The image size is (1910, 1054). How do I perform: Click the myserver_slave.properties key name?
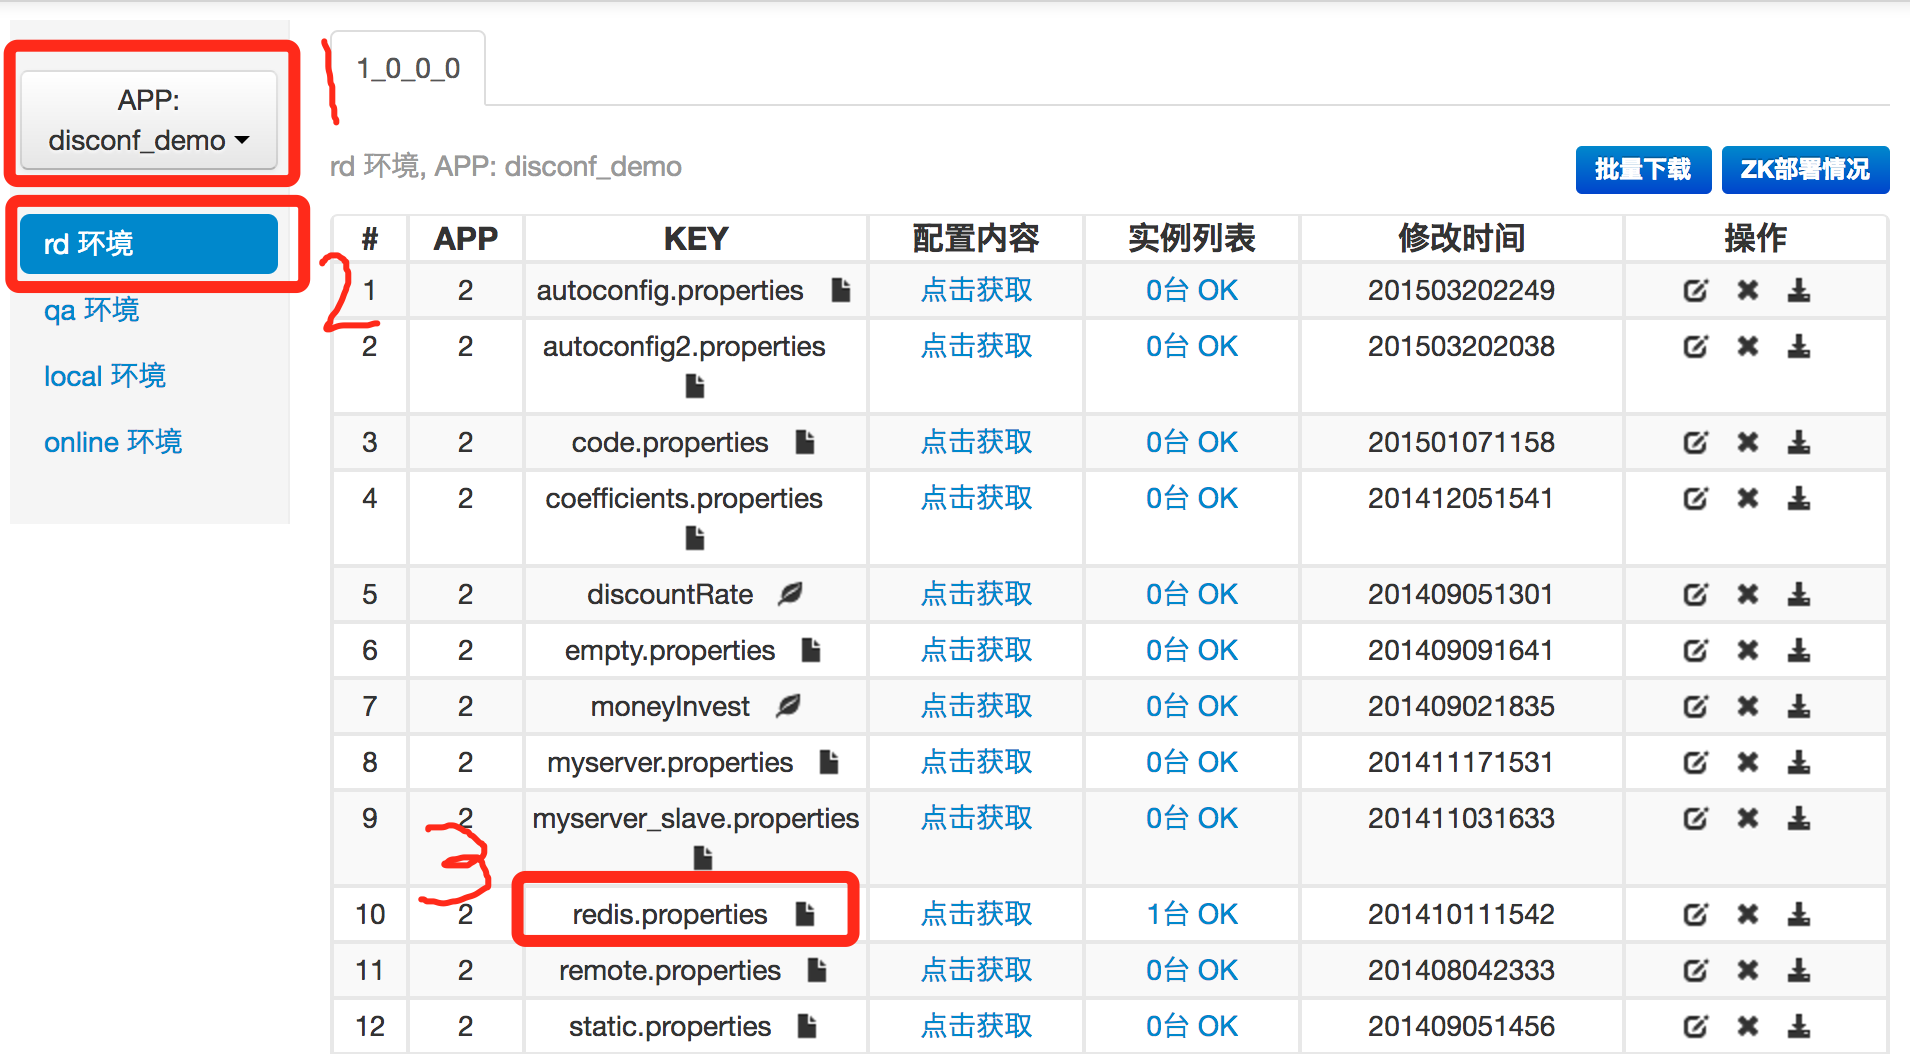coord(696,819)
